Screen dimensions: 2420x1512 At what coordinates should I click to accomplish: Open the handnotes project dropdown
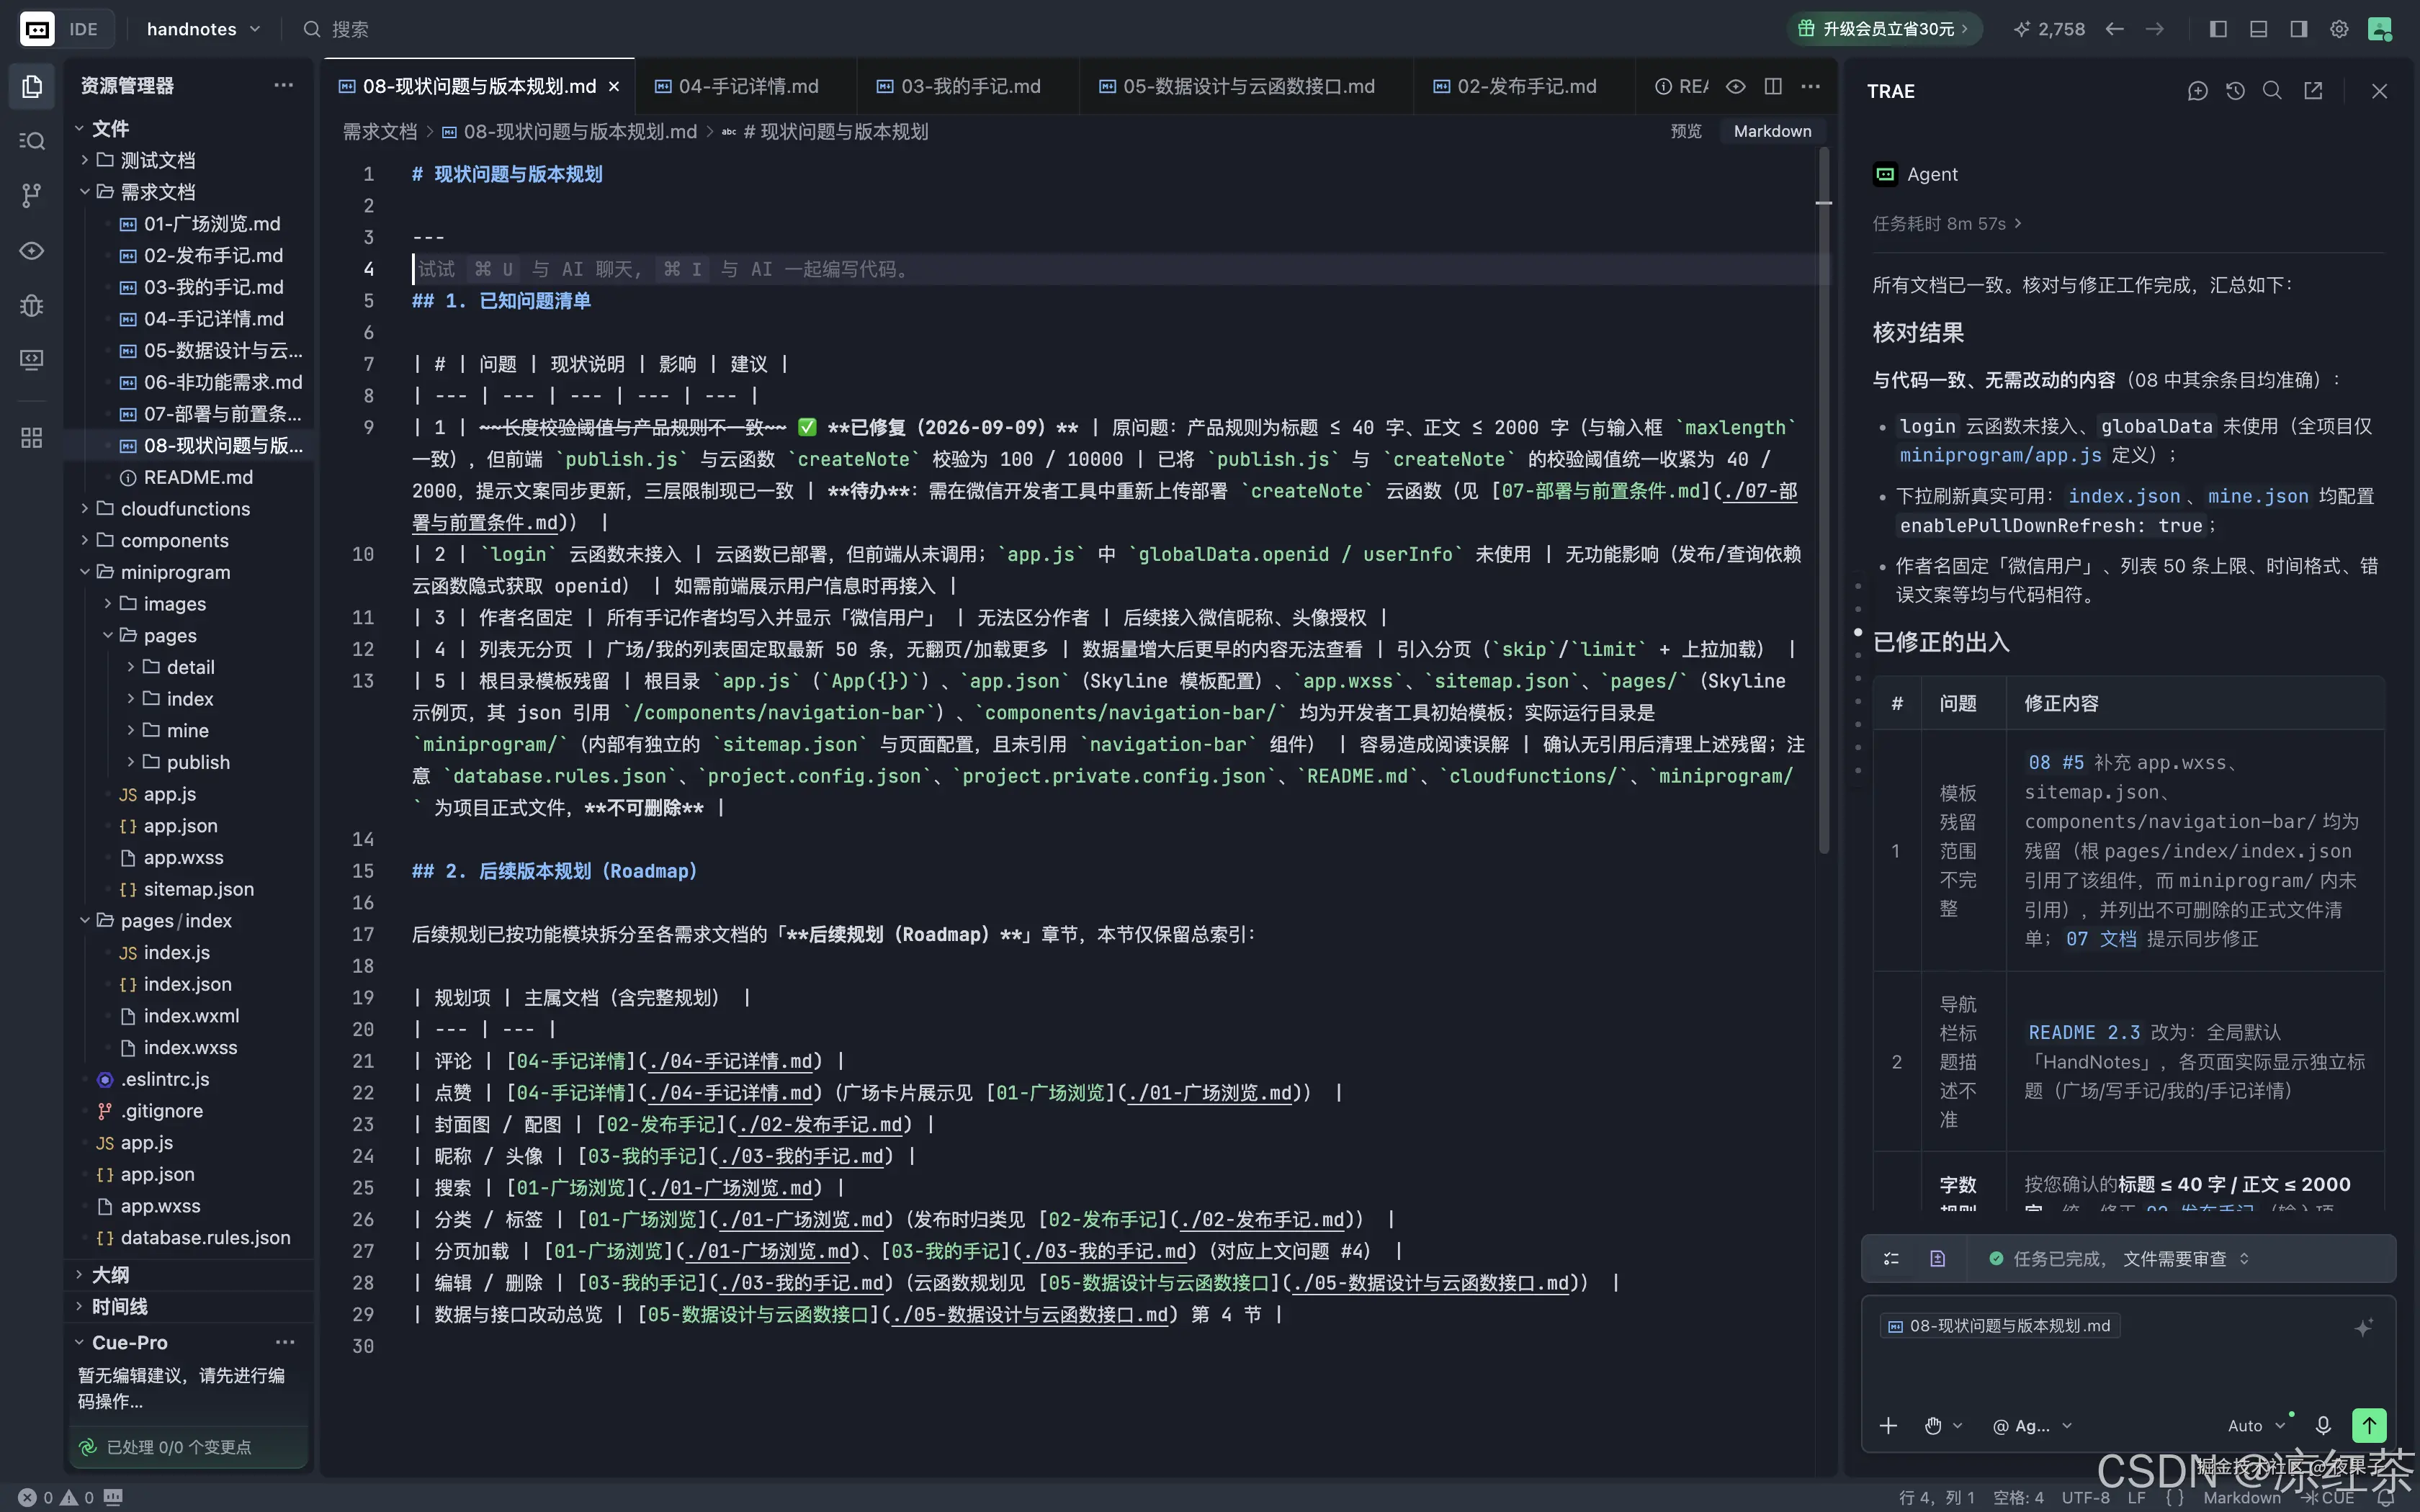coord(203,29)
